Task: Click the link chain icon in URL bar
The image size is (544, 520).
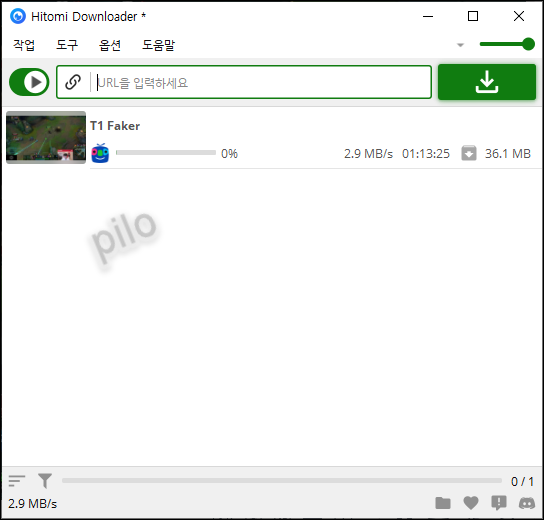Action: (x=73, y=82)
